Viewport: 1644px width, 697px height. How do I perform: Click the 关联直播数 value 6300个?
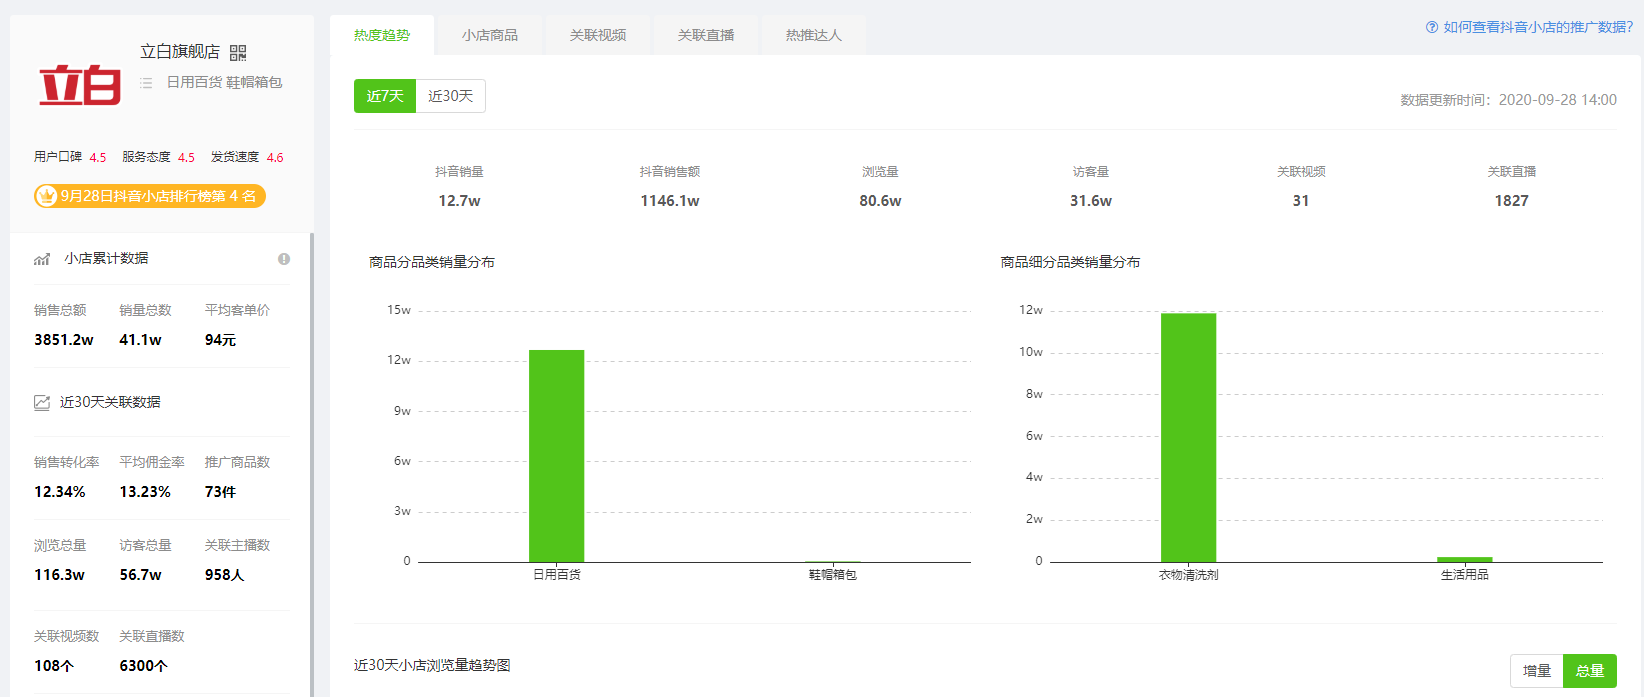coord(144,666)
